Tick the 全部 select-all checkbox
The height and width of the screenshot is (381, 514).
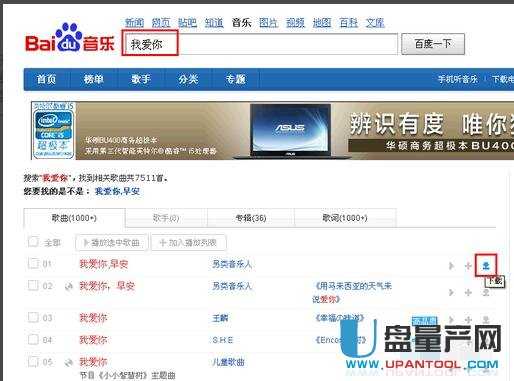(x=33, y=242)
